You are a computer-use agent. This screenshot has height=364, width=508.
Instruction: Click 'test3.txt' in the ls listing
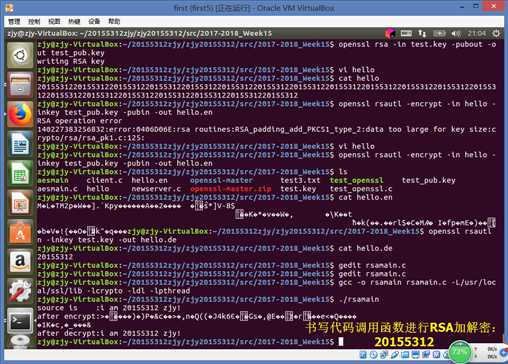[300, 180]
